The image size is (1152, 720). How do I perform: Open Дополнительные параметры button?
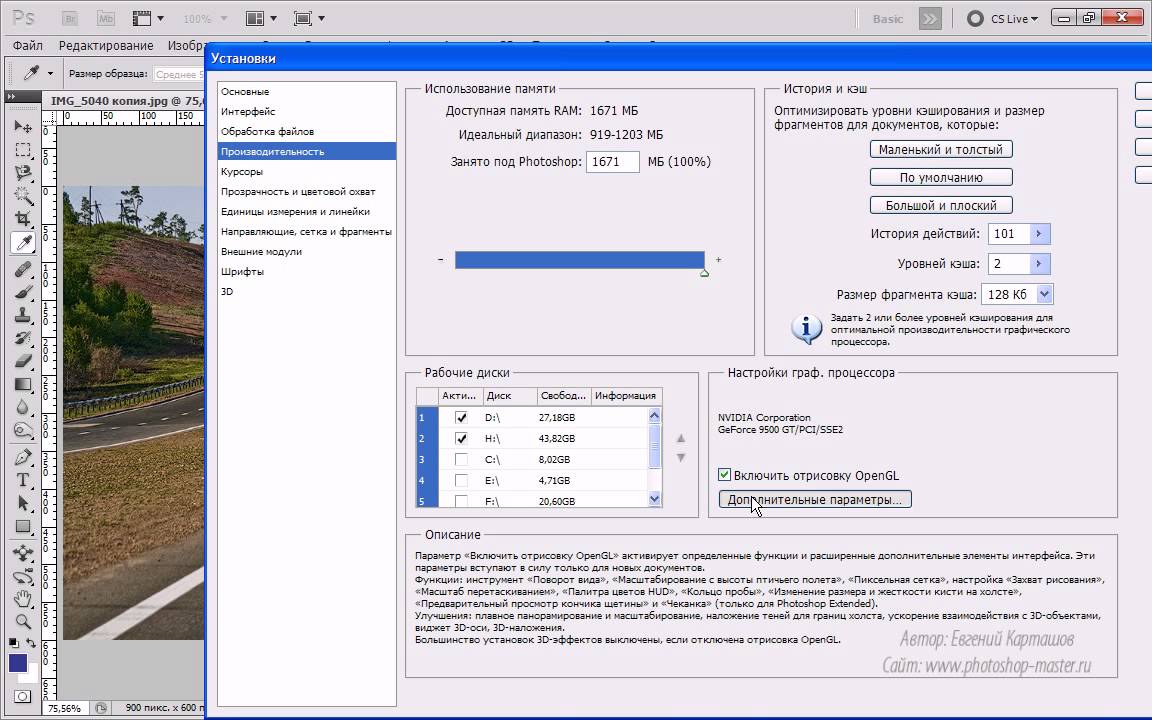(815, 500)
